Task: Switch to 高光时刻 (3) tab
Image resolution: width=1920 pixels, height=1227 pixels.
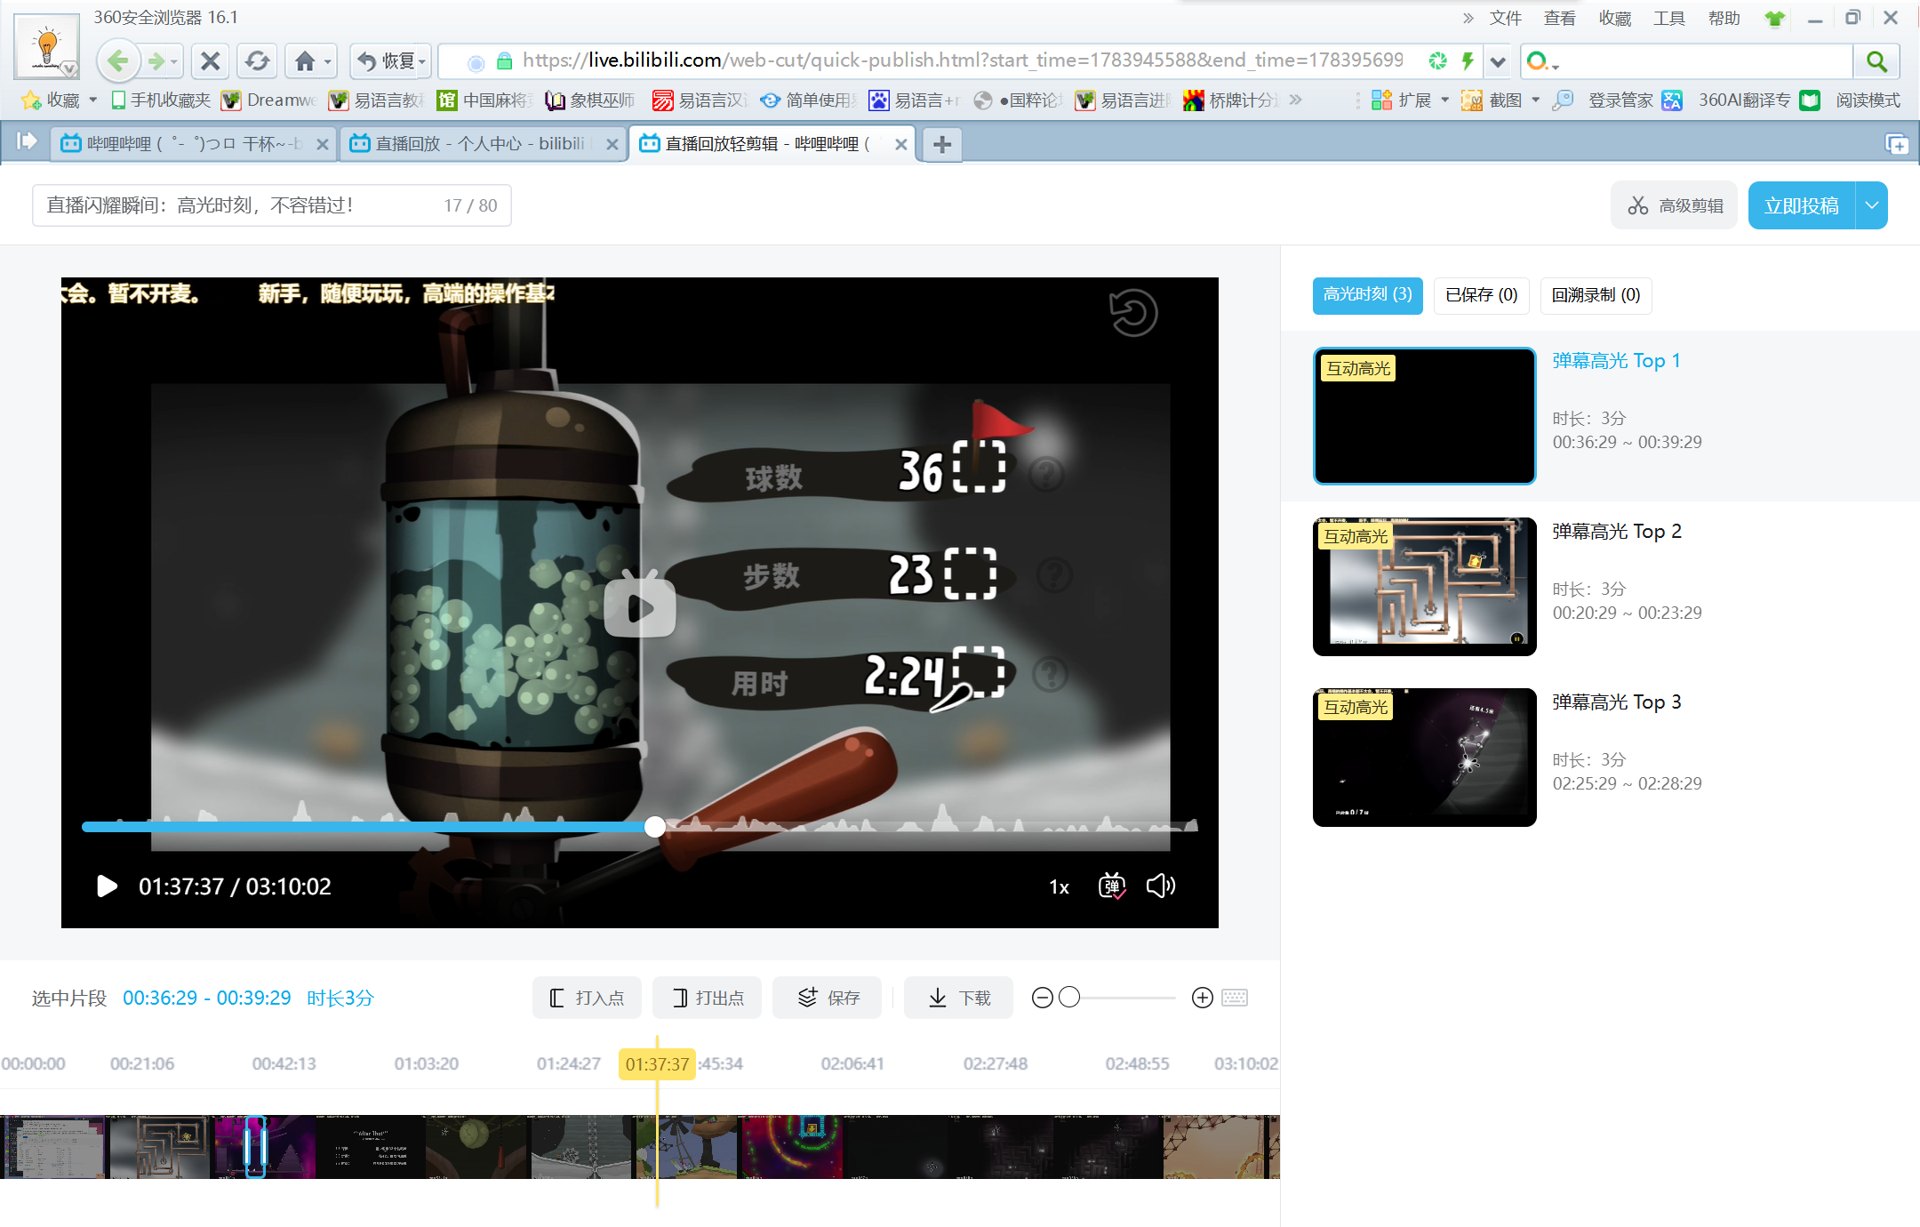Action: pyautogui.click(x=1367, y=295)
